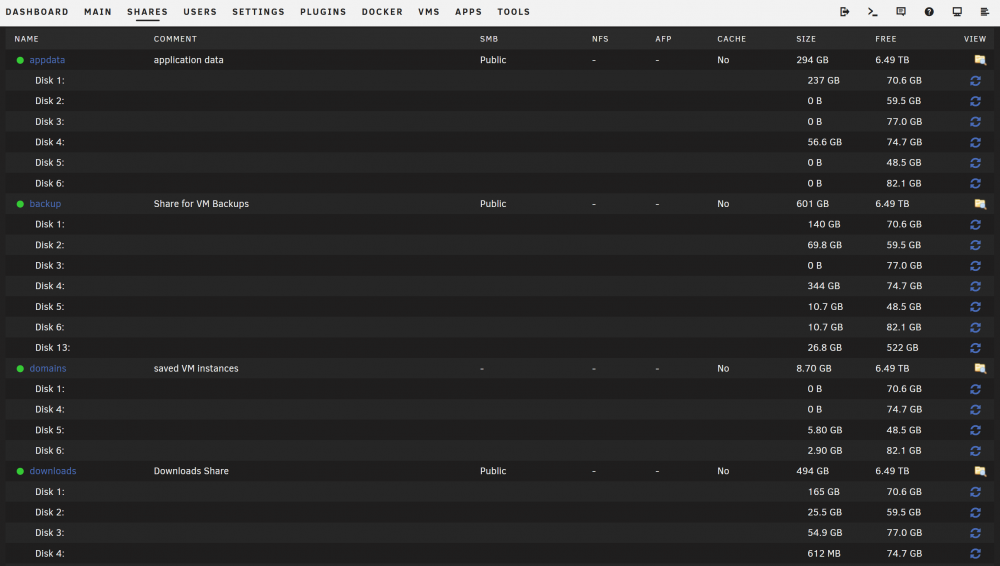Switch to the Main tab
The width and height of the screenshot is (1000, 566).
[x=98, y=11]
